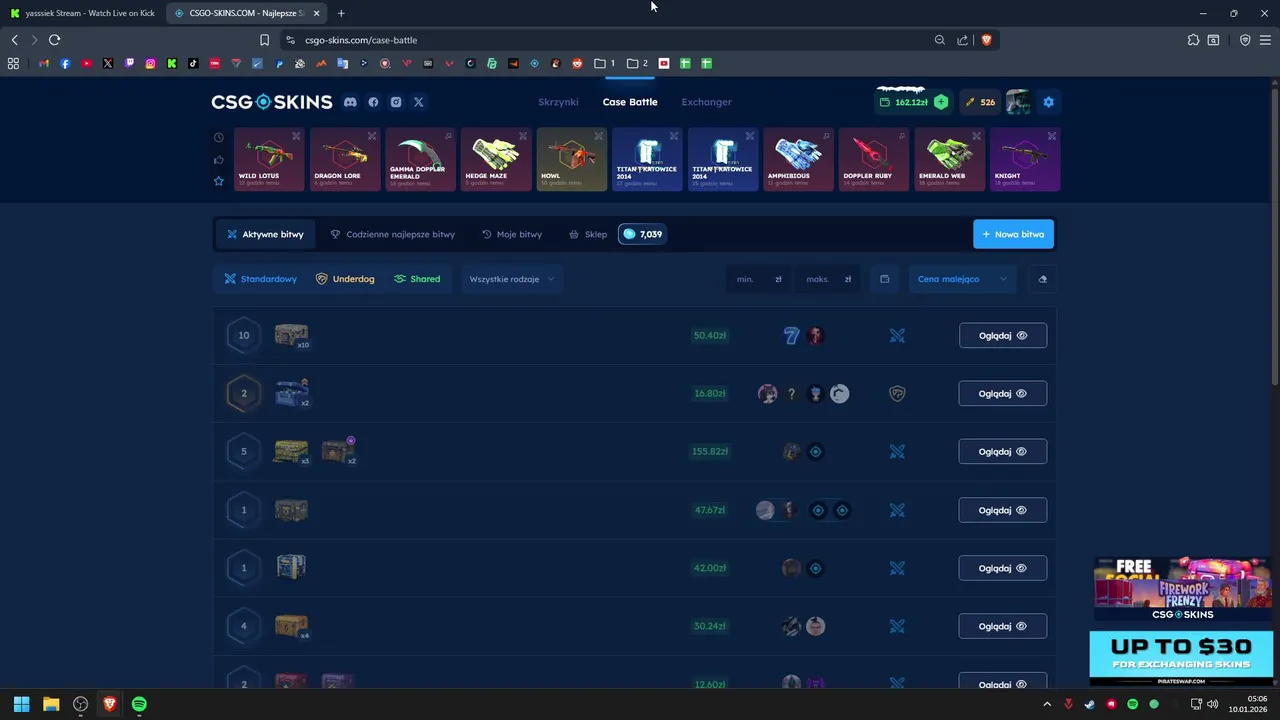
Task: Click Oglądaj for the 16.80zł battle
Action: [x=1003, y=393]
